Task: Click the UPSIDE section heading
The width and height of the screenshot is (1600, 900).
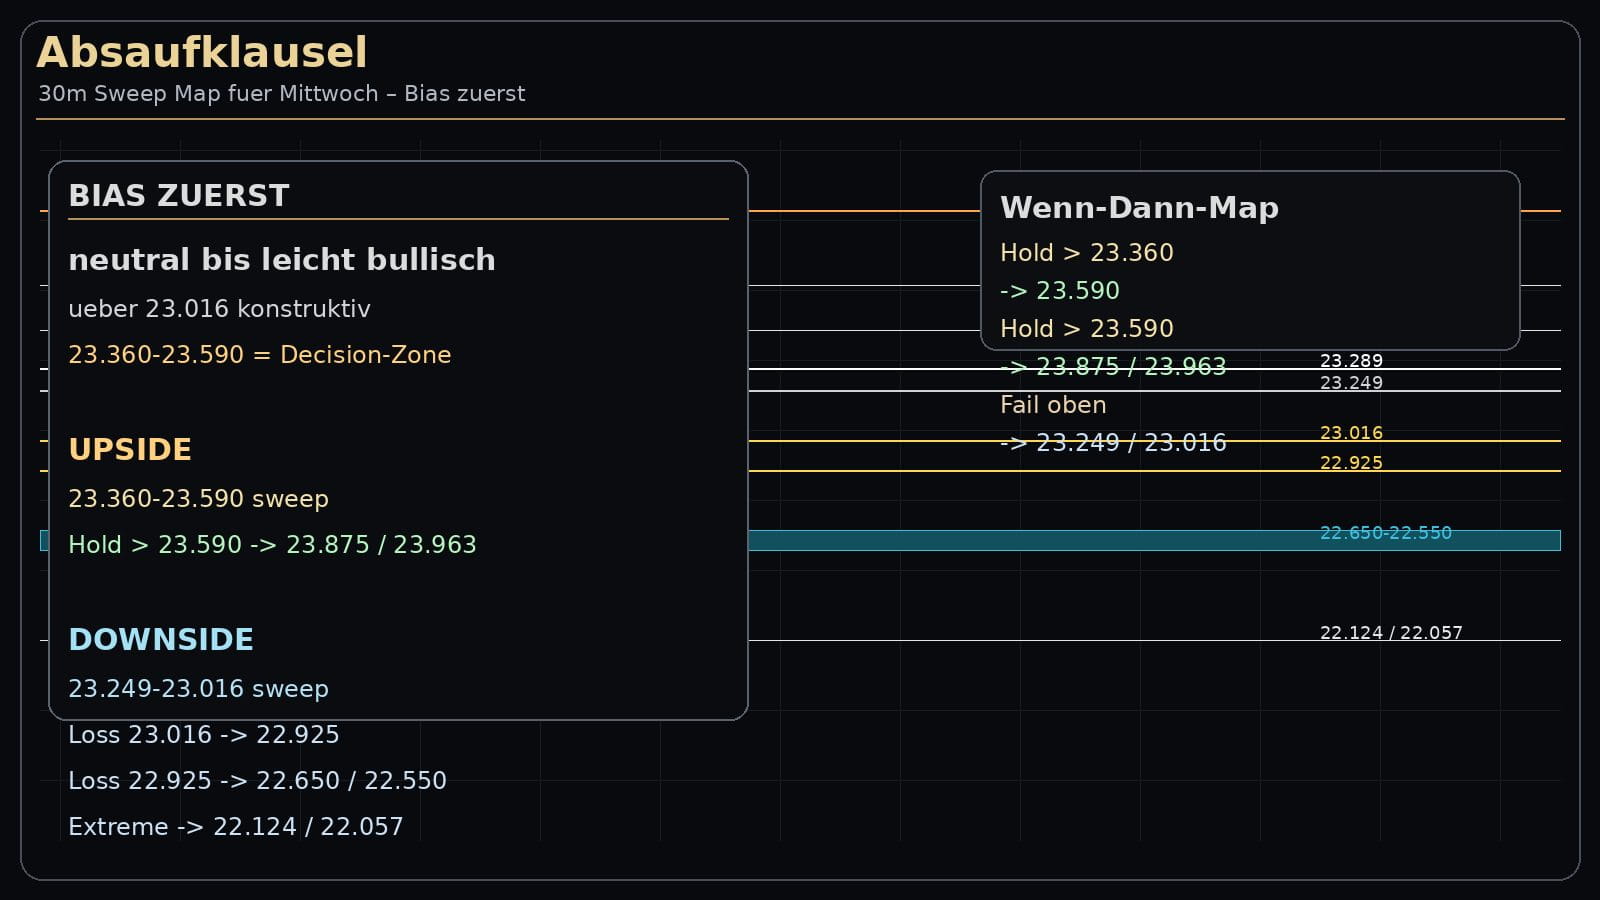Action: [x=130, y=450]
